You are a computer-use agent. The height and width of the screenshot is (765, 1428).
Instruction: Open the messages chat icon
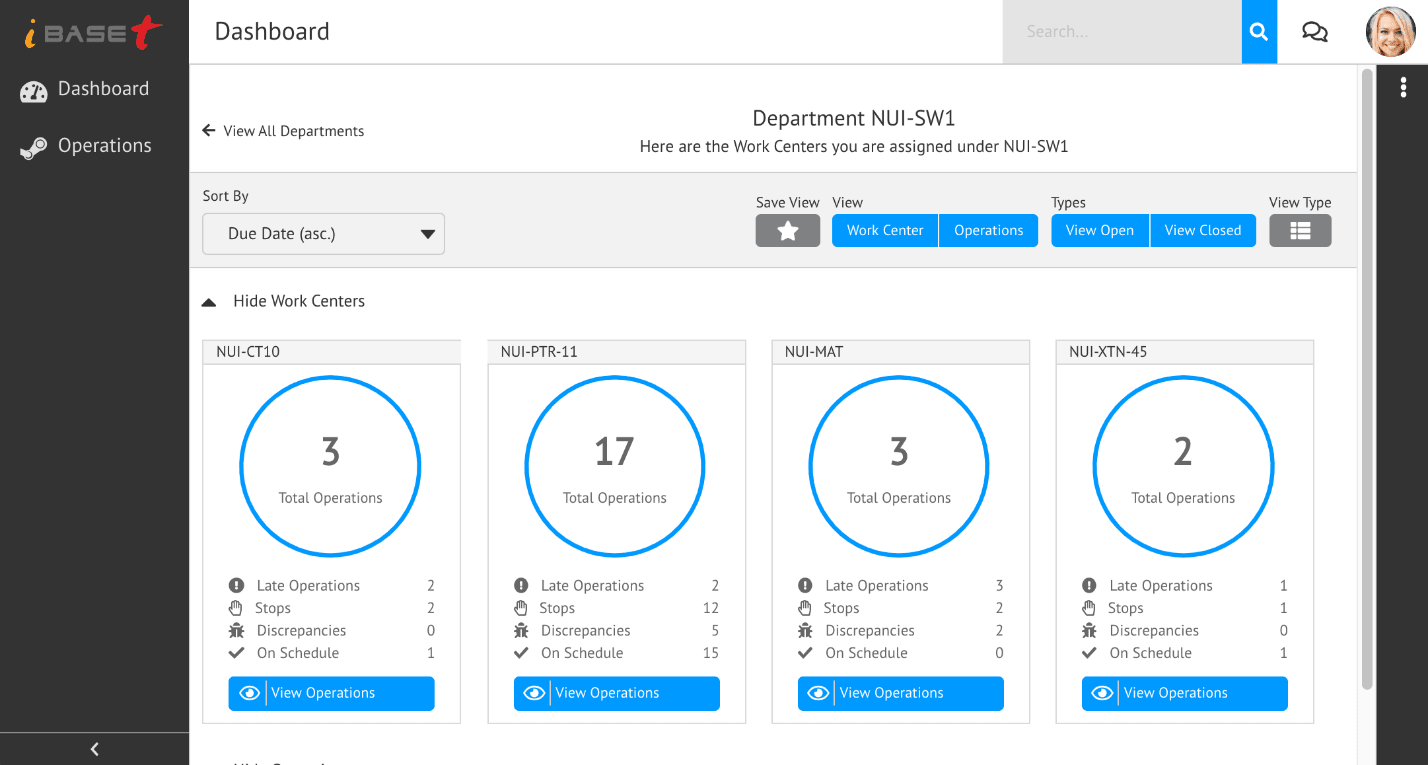1314,31
